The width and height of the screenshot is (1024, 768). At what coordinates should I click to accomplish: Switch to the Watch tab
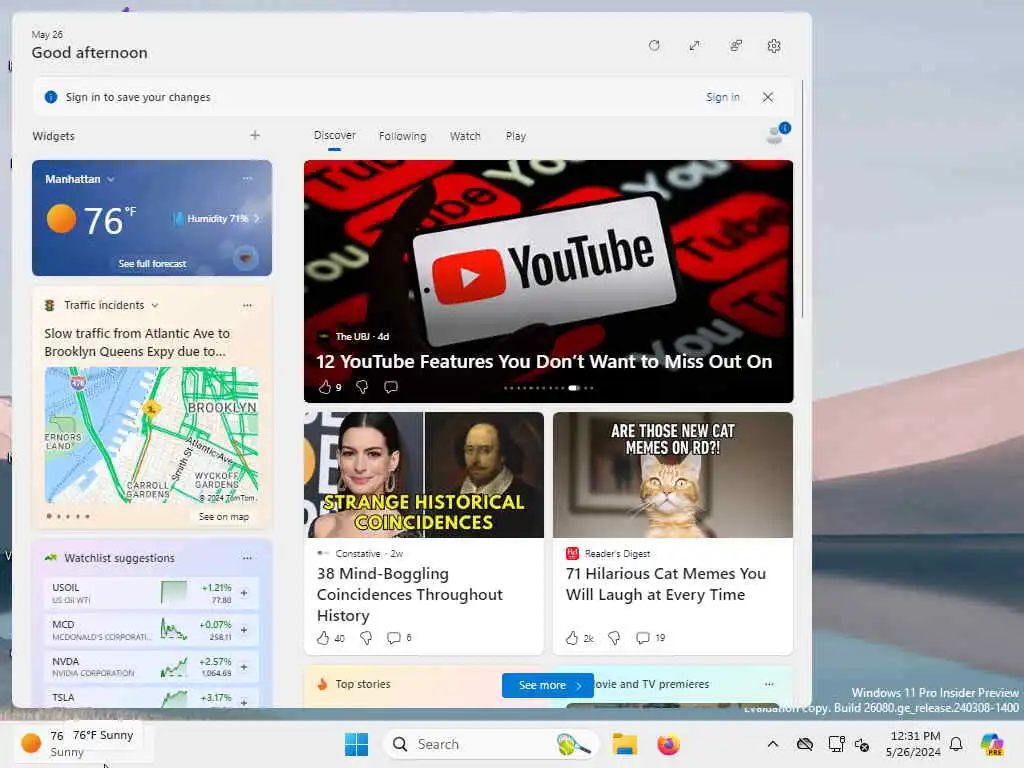[x=465, y=136]
